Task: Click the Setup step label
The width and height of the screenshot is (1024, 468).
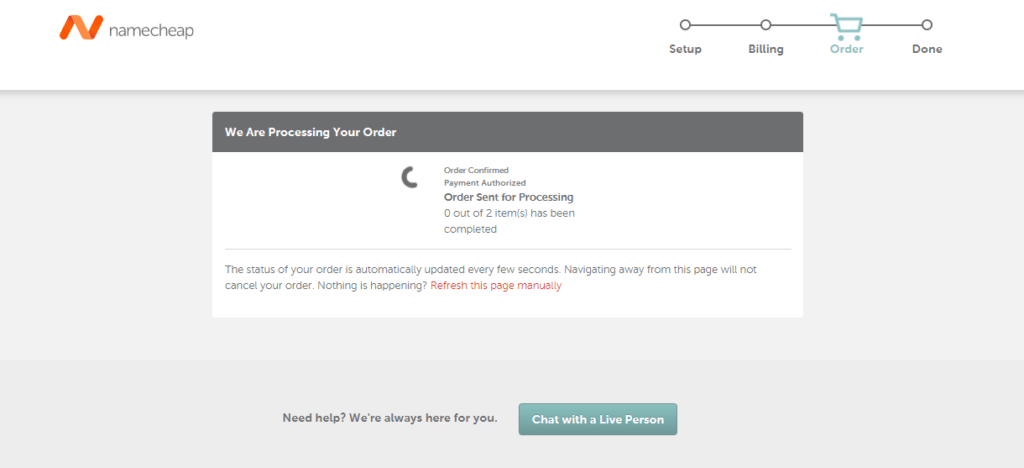Action: tap(685, 49)
